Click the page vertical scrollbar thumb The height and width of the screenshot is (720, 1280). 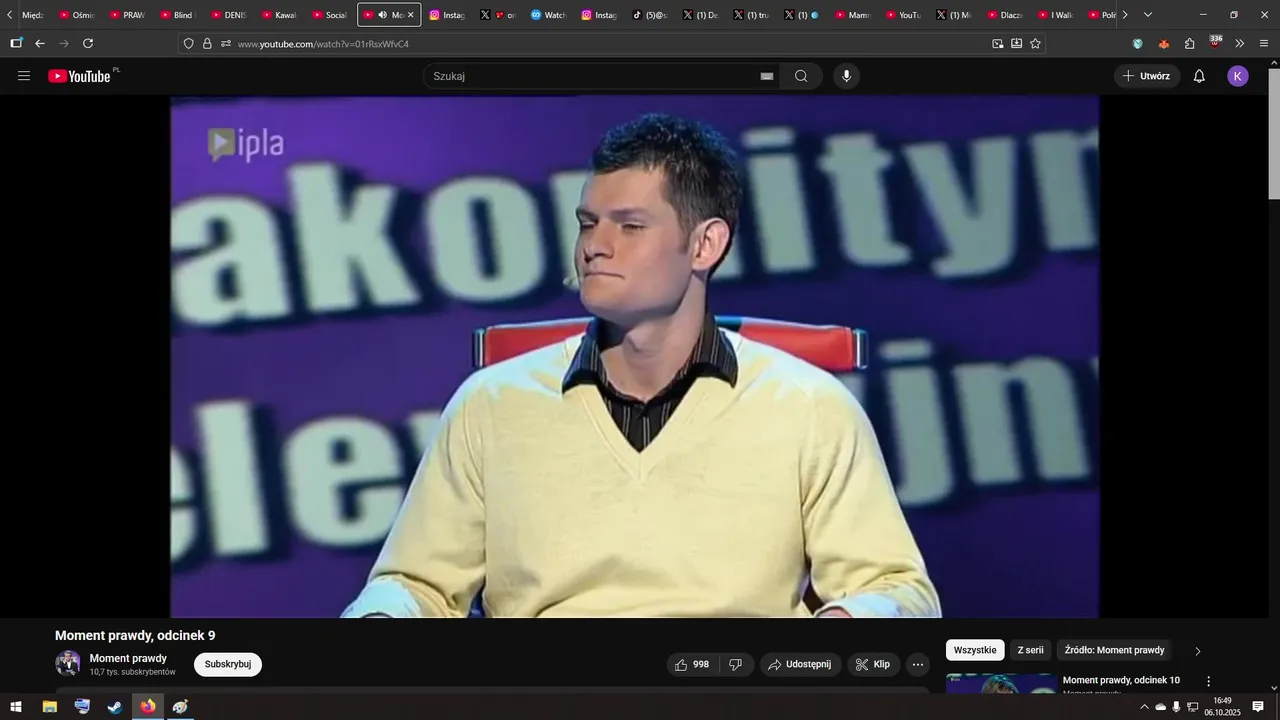click(1273, 134)
